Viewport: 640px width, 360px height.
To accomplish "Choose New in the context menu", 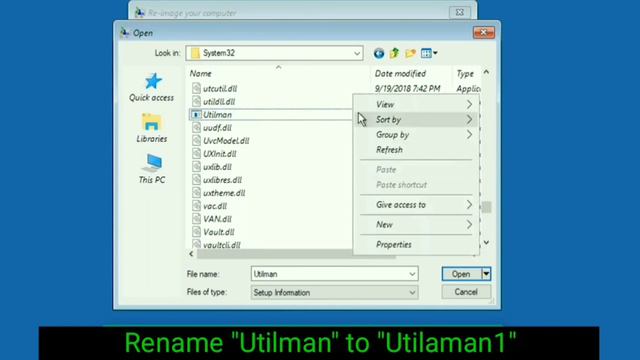I will [x=416, y=224].
